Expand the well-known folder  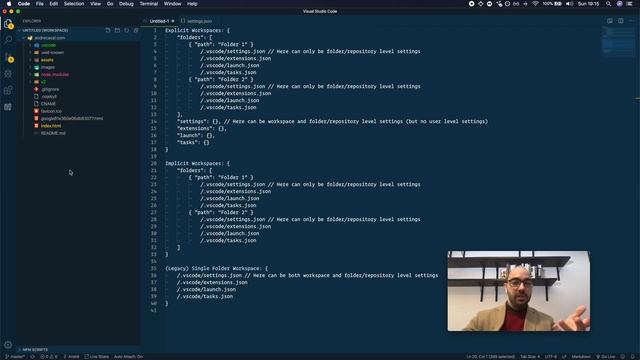52,52
